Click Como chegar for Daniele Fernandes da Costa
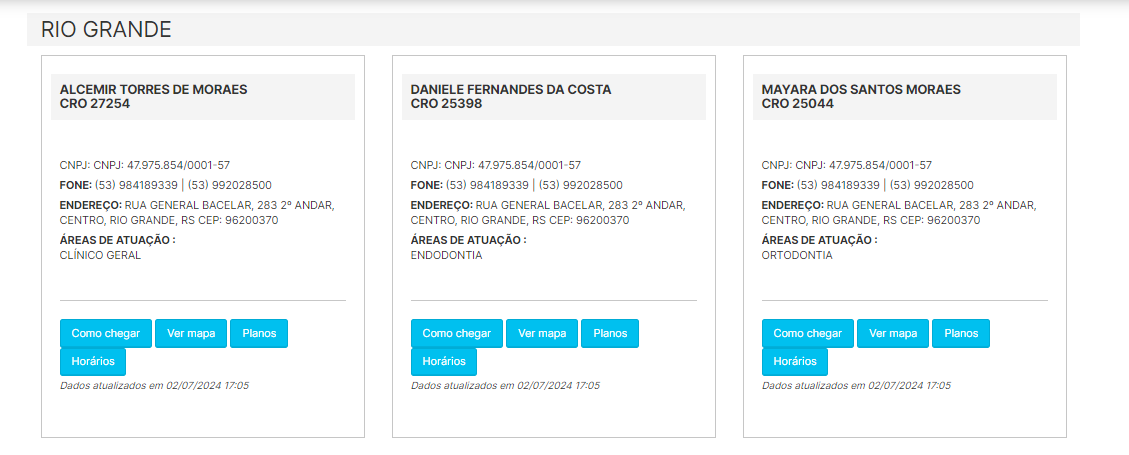 point(457,333)
